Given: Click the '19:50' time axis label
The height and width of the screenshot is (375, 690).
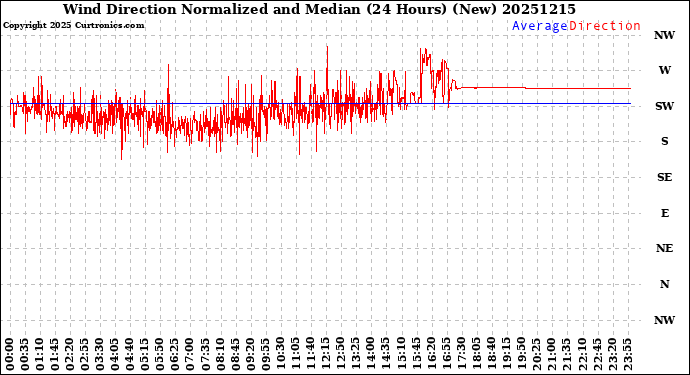Looking at the screenshot, I should coord(521,355).
